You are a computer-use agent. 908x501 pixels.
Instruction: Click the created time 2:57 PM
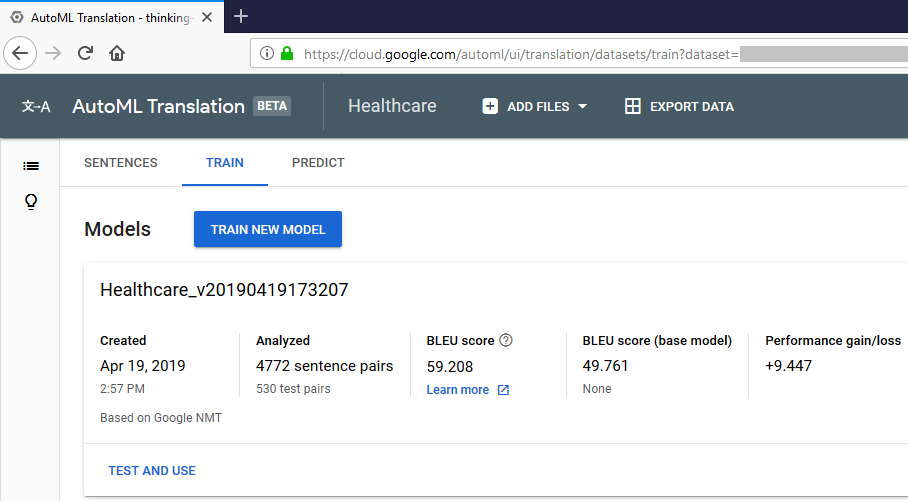click(x=122, y=389)
